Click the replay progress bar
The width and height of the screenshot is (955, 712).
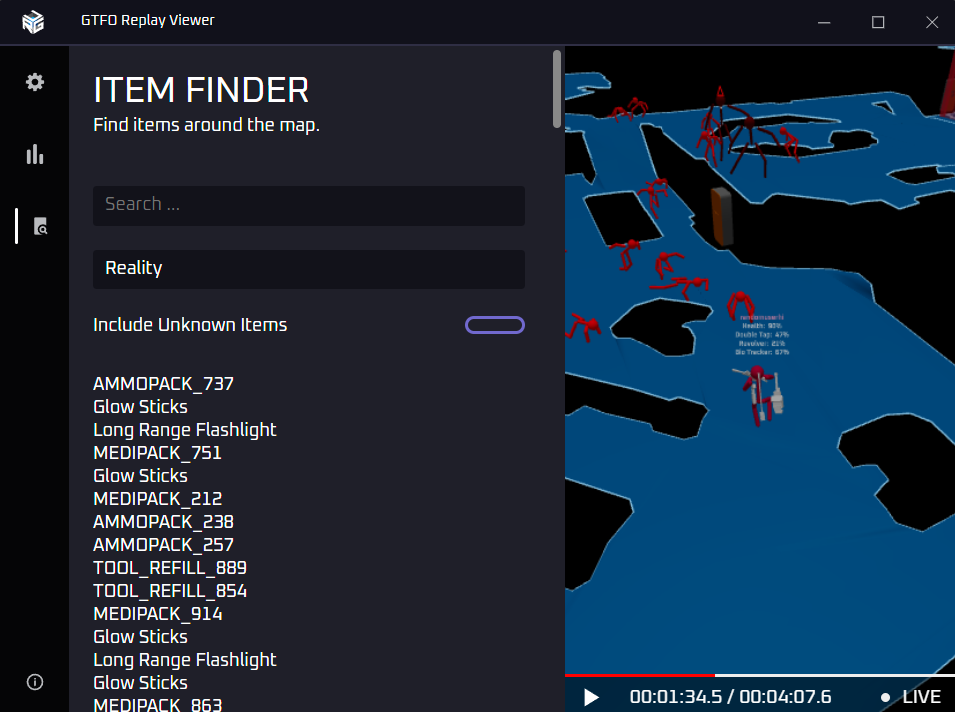click(x=759, y=675)
